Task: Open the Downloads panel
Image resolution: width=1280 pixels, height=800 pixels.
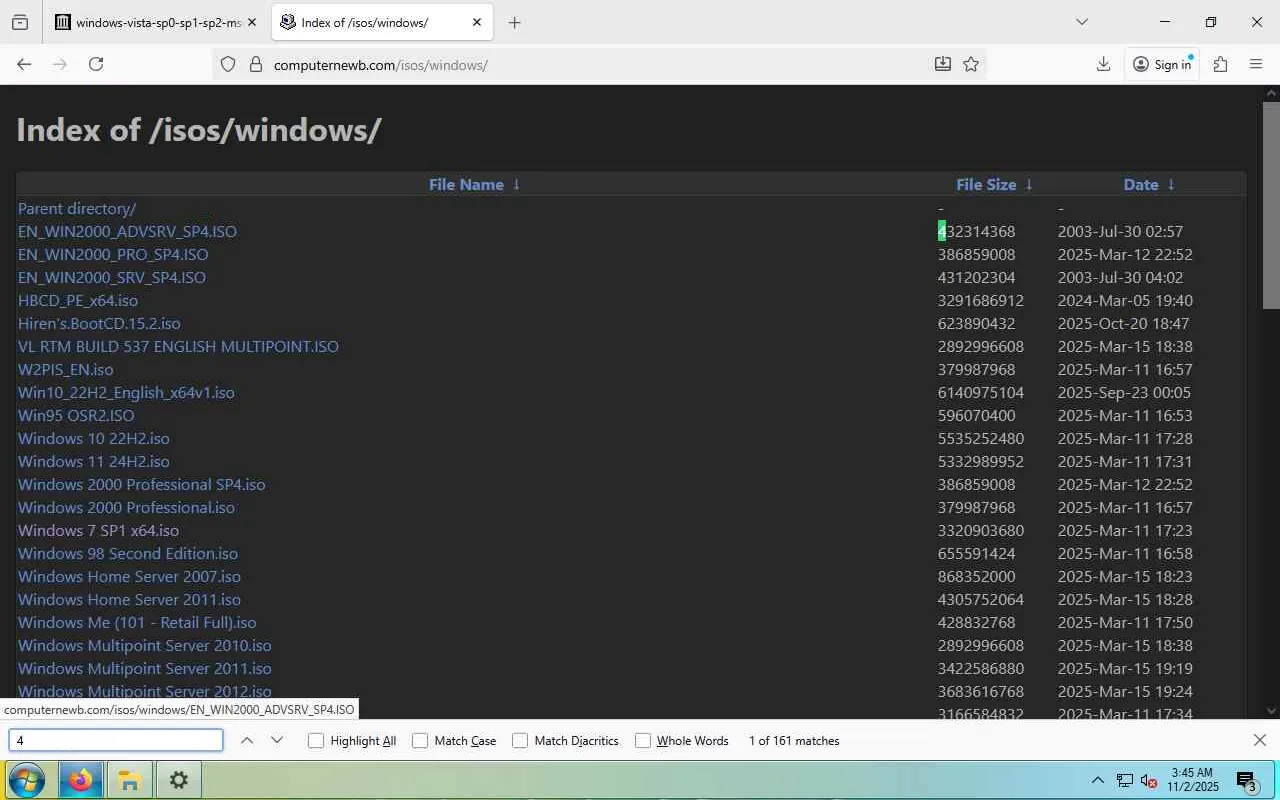Action: coord(1103,64)
